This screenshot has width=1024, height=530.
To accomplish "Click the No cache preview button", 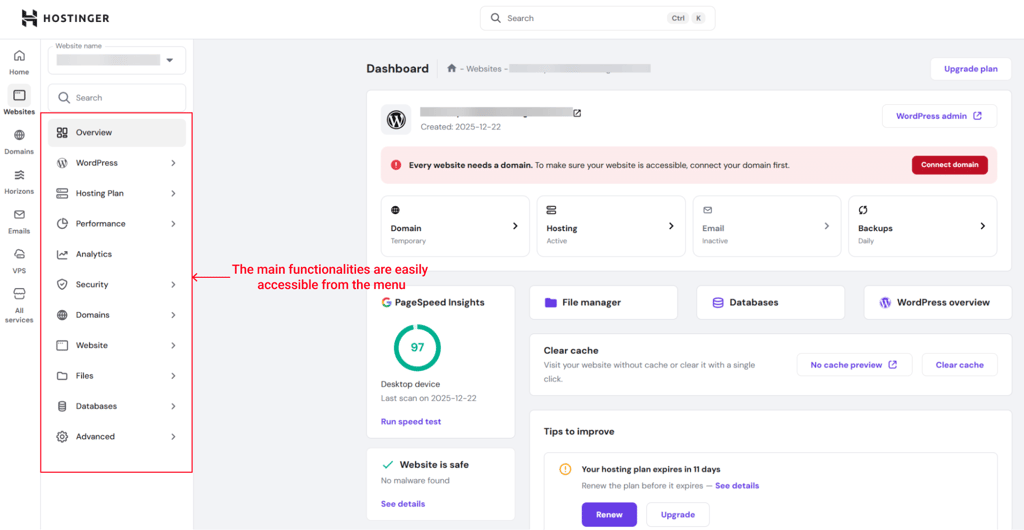I will pos(854,365).
